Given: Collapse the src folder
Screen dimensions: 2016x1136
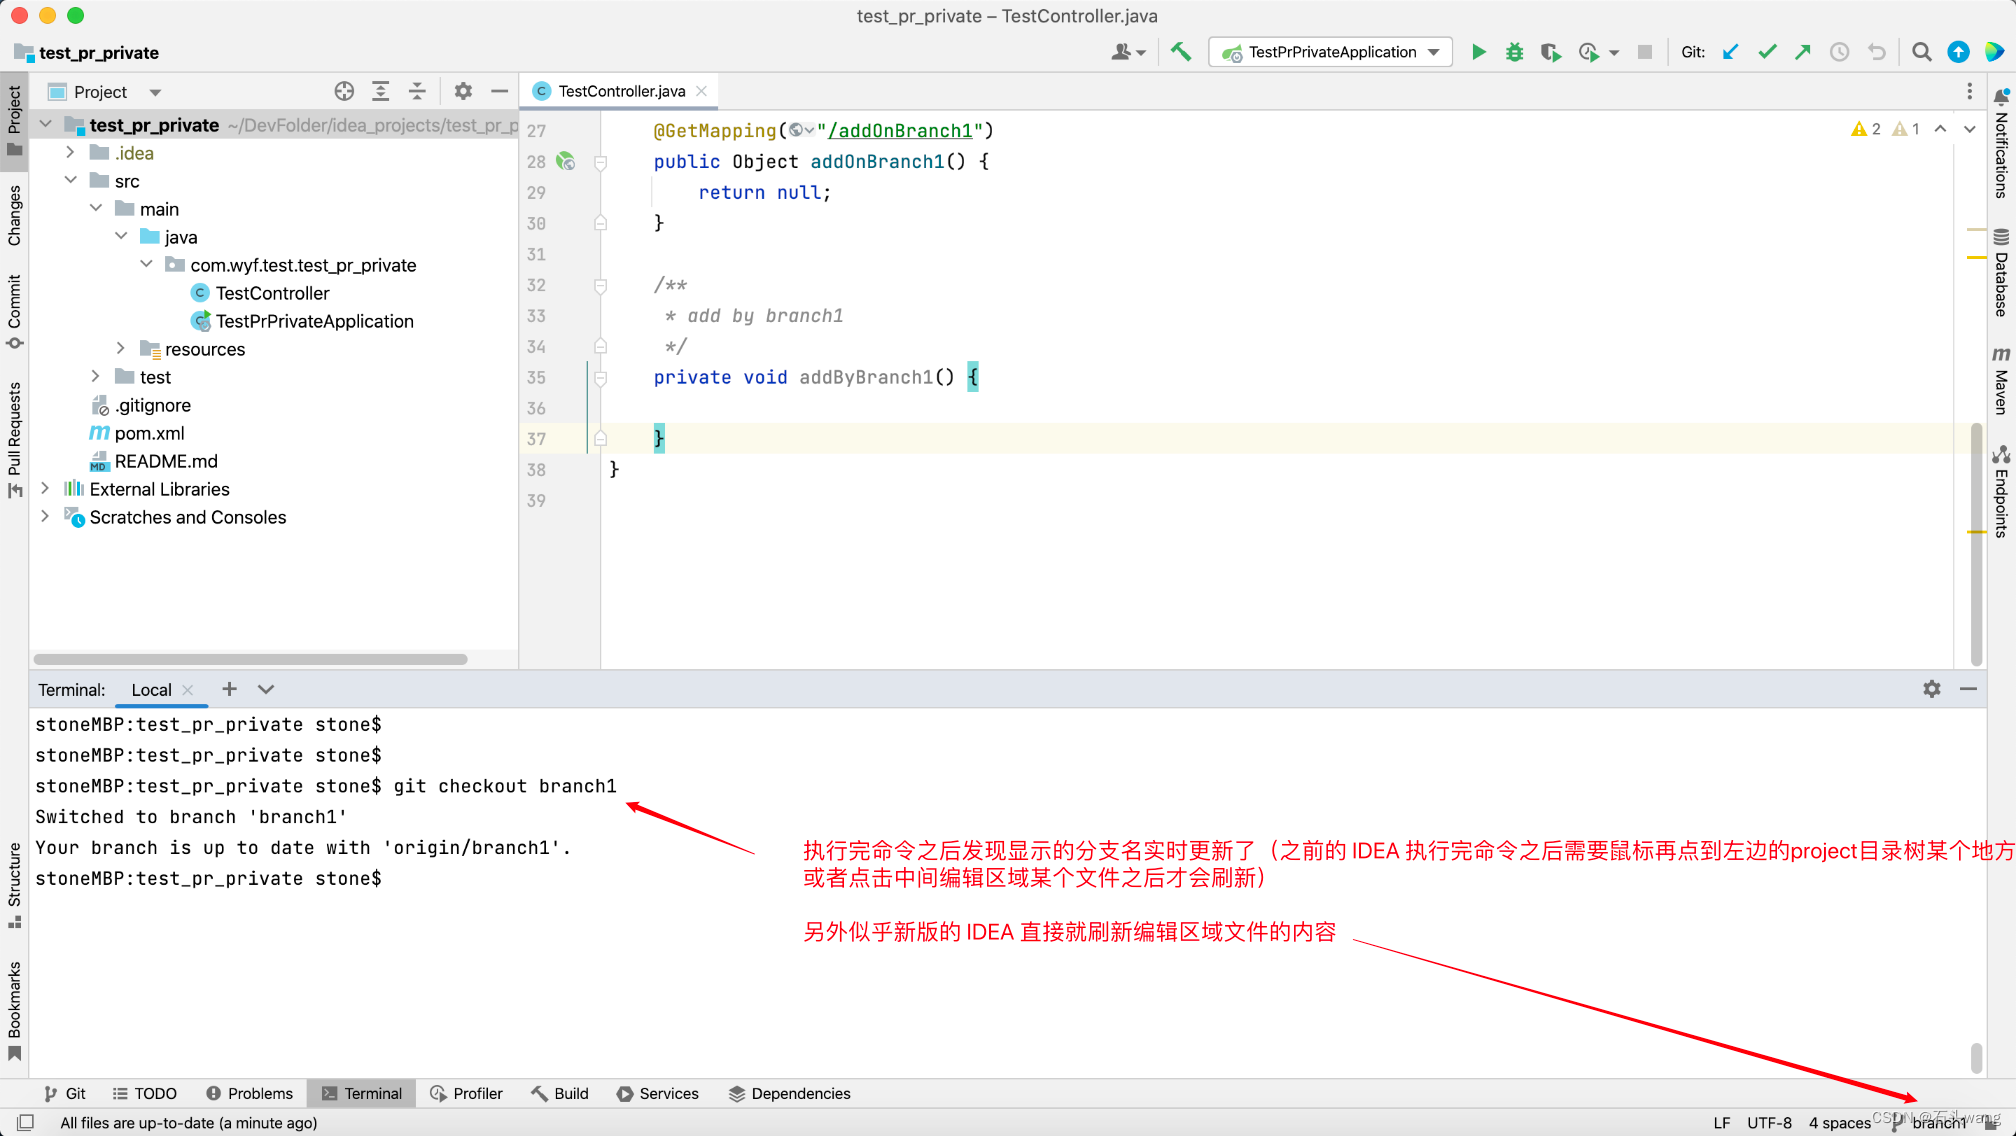Looking at the screenshot, I should pos(70,180).
